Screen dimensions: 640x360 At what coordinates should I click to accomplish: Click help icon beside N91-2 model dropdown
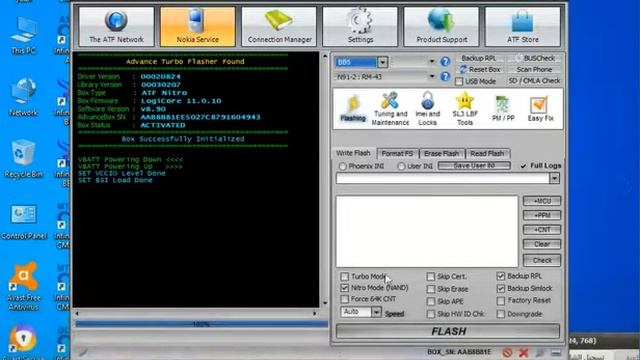445,77
